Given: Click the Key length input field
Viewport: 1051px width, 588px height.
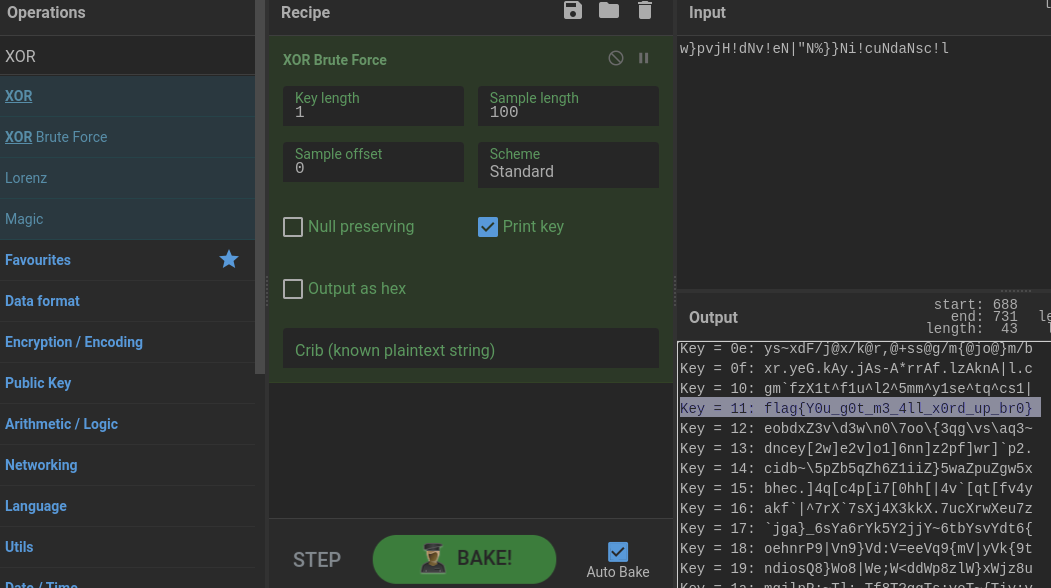Looking at the screenshot, I should [373, 106].
